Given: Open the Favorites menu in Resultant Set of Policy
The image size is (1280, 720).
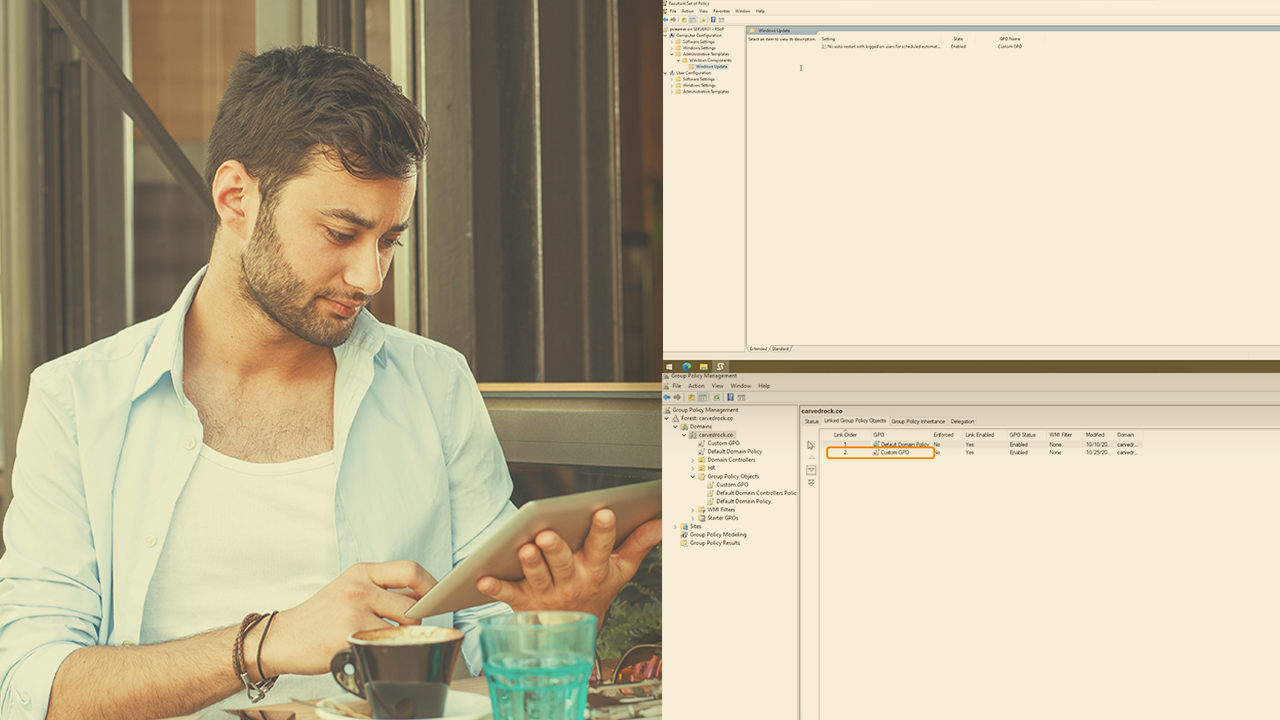Looking at the screenshot, I should [721, 11].
